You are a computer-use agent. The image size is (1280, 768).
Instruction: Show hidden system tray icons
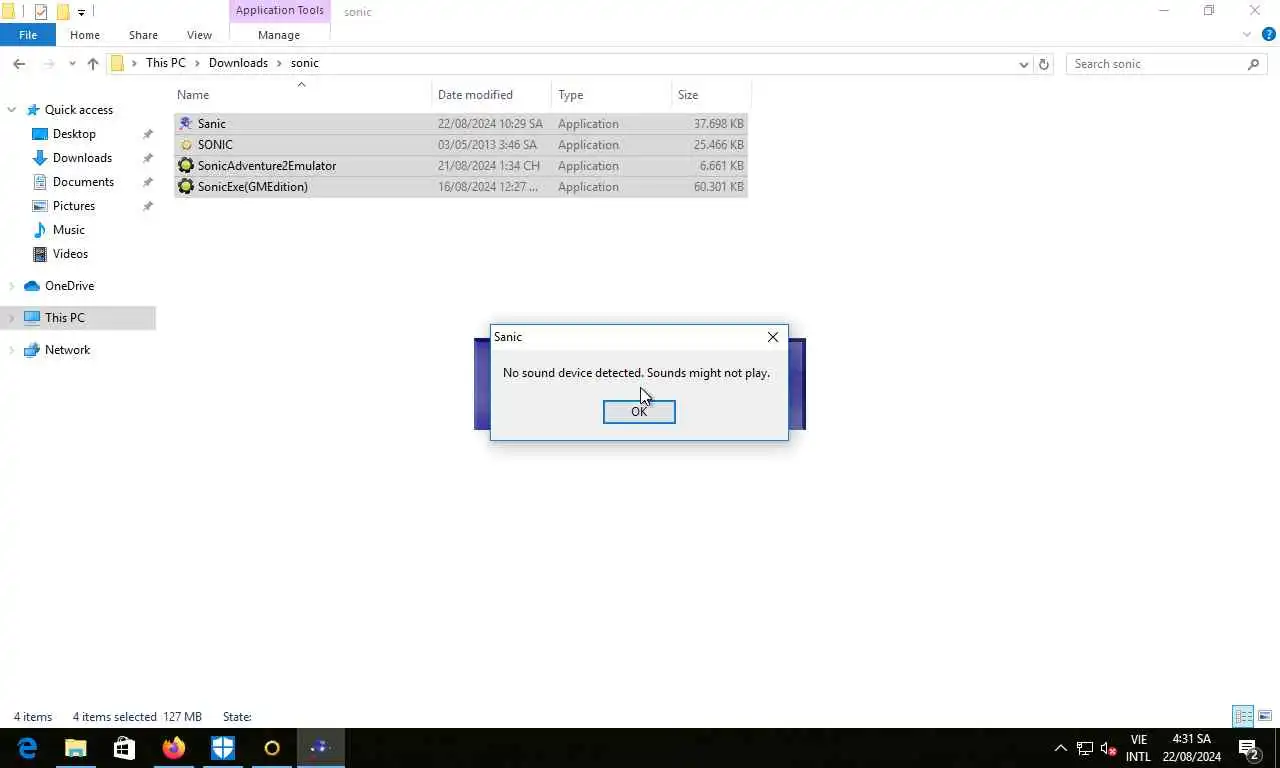click(x=1061, y=748)
